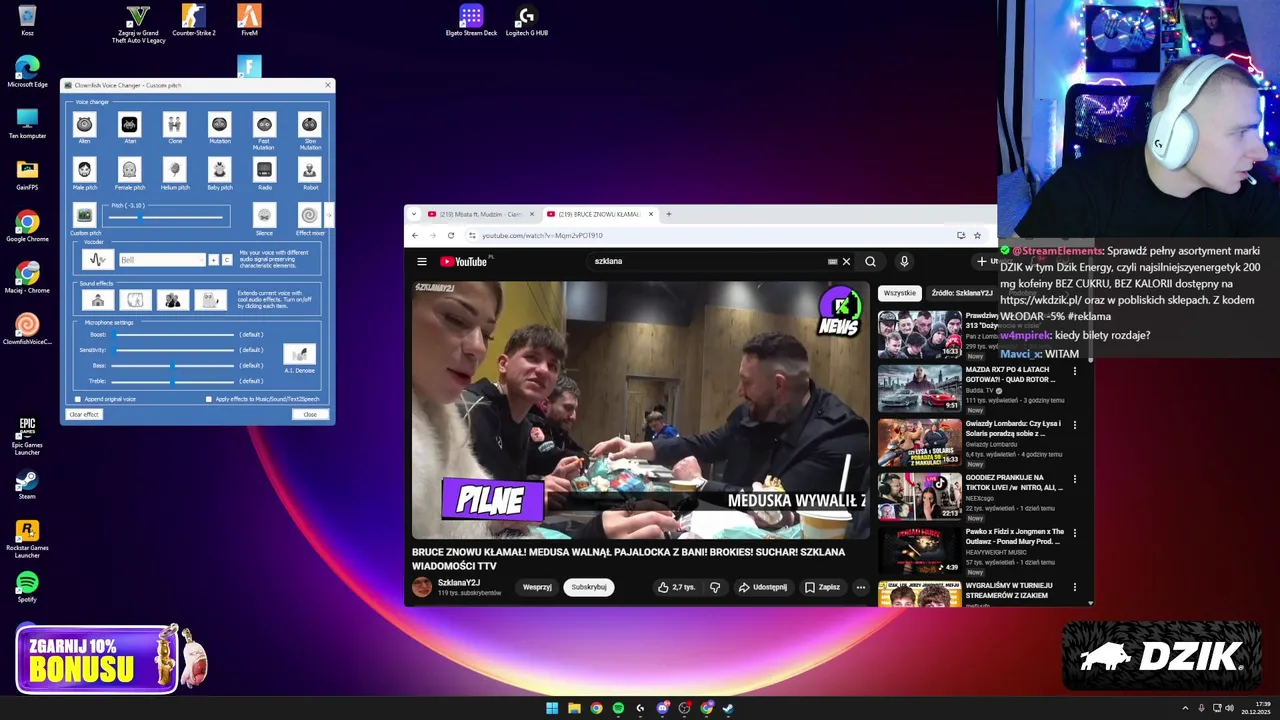Enable Apply effects to Music/Sound/Text2Speech

click(x=209, y=399)
